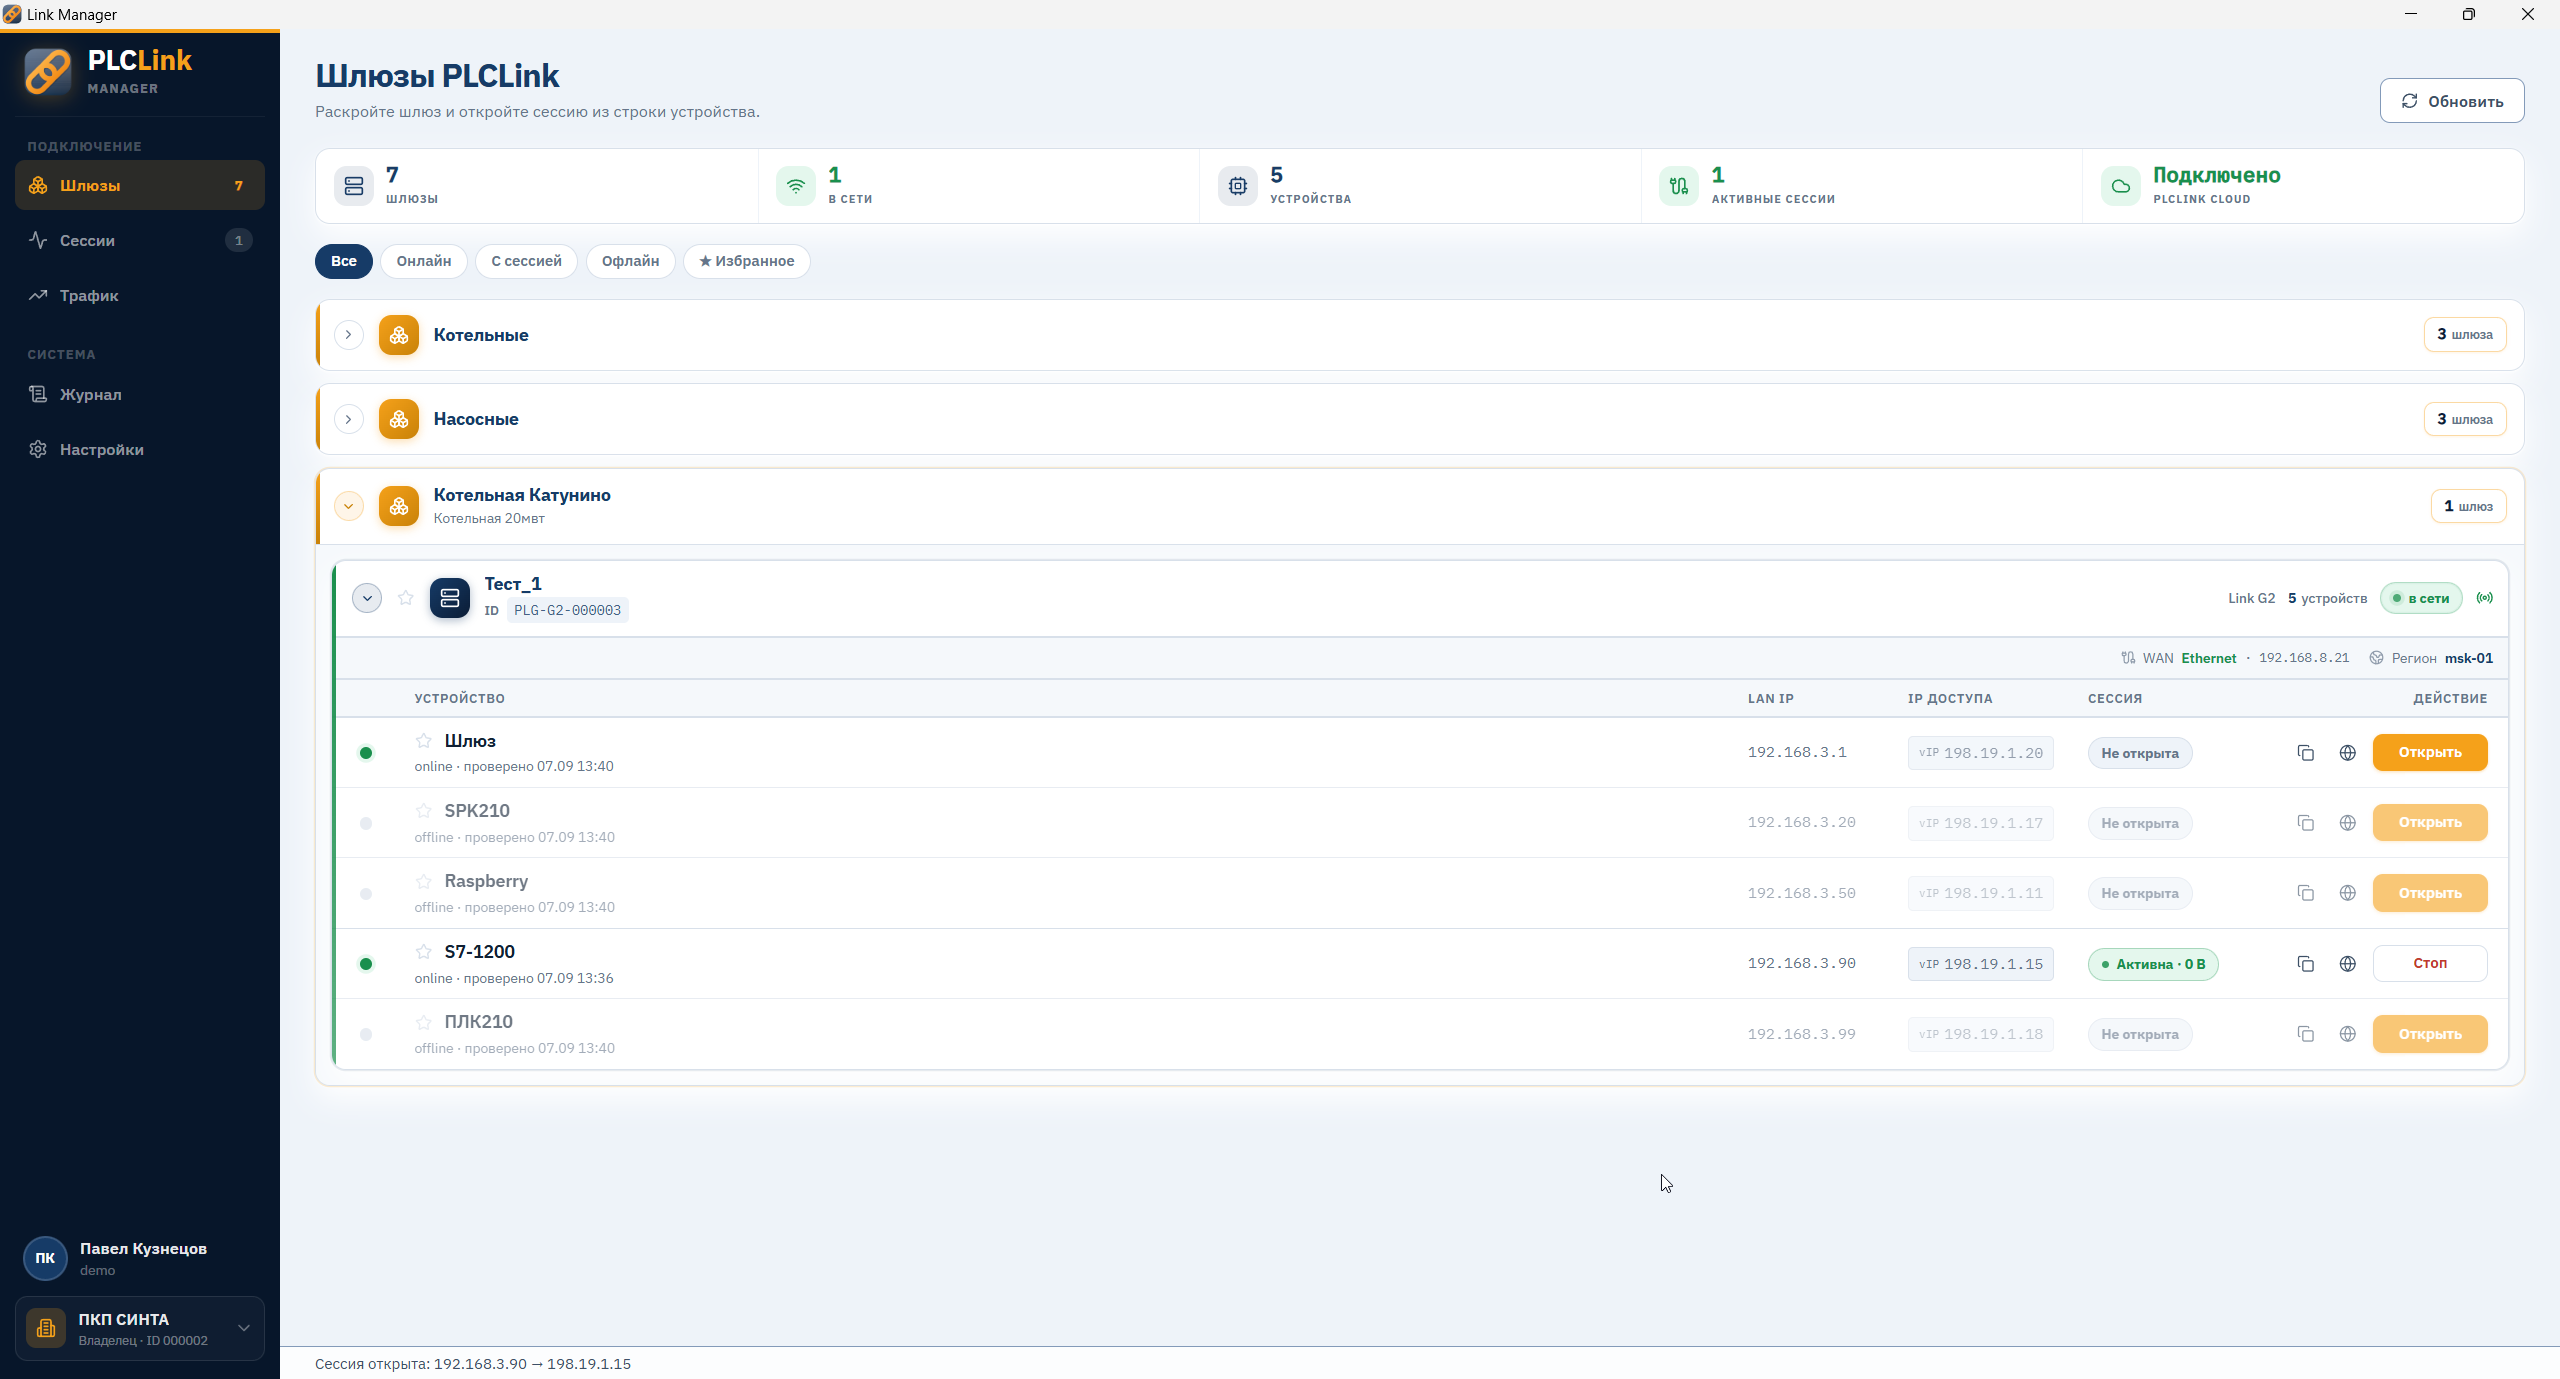Expand the Насосные group
2560x1379 pixels.
[x=348, y=419]
